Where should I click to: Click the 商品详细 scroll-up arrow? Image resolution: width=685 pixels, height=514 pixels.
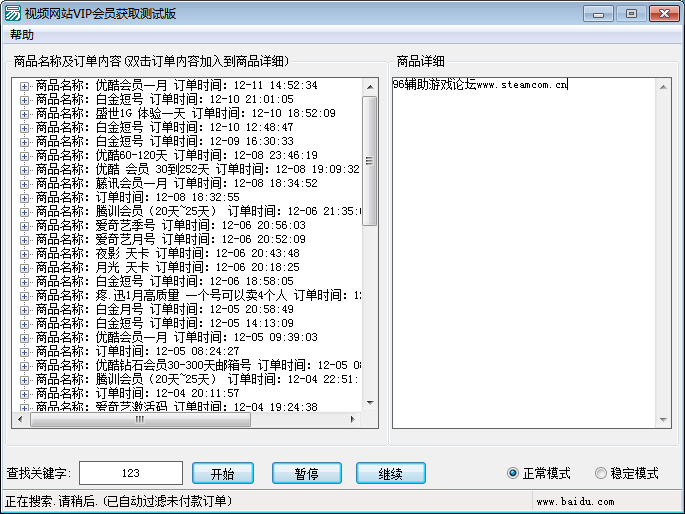[664, 87]
